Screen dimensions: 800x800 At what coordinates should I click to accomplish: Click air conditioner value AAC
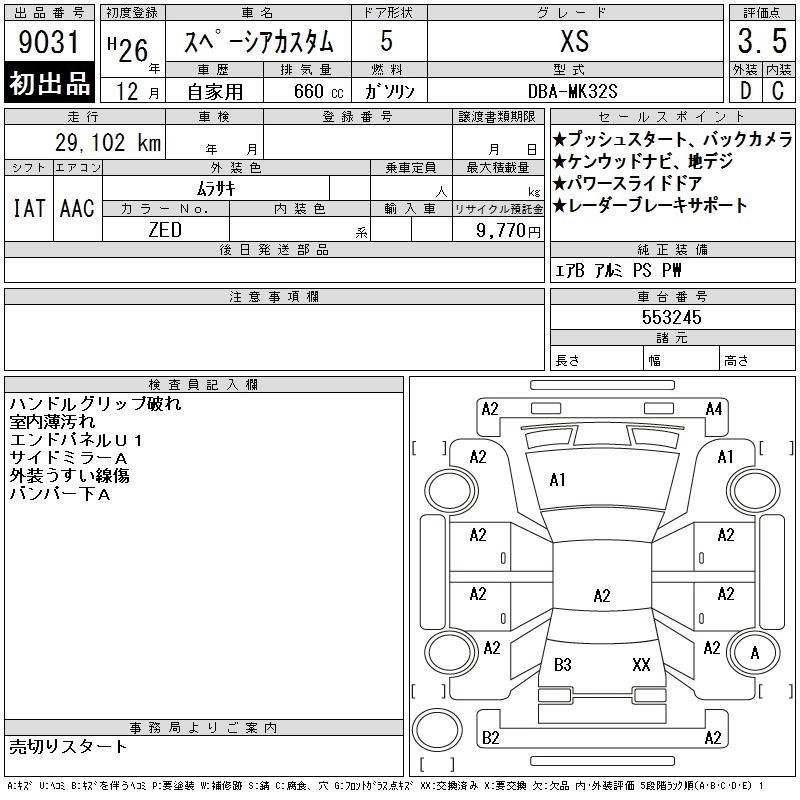[x=77, y=208]
